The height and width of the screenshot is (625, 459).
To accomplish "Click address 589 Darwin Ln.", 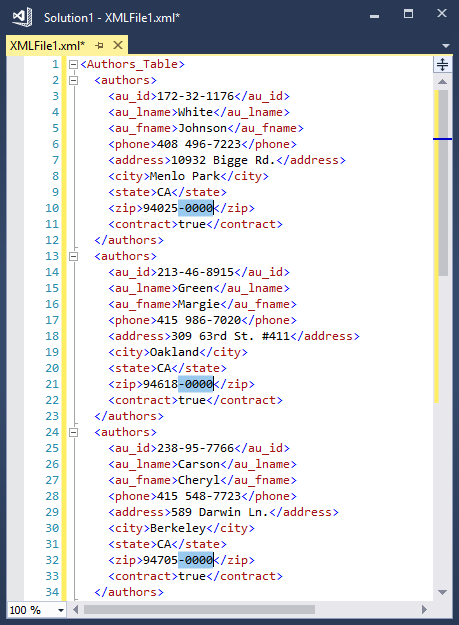I will tap(220, 512).
